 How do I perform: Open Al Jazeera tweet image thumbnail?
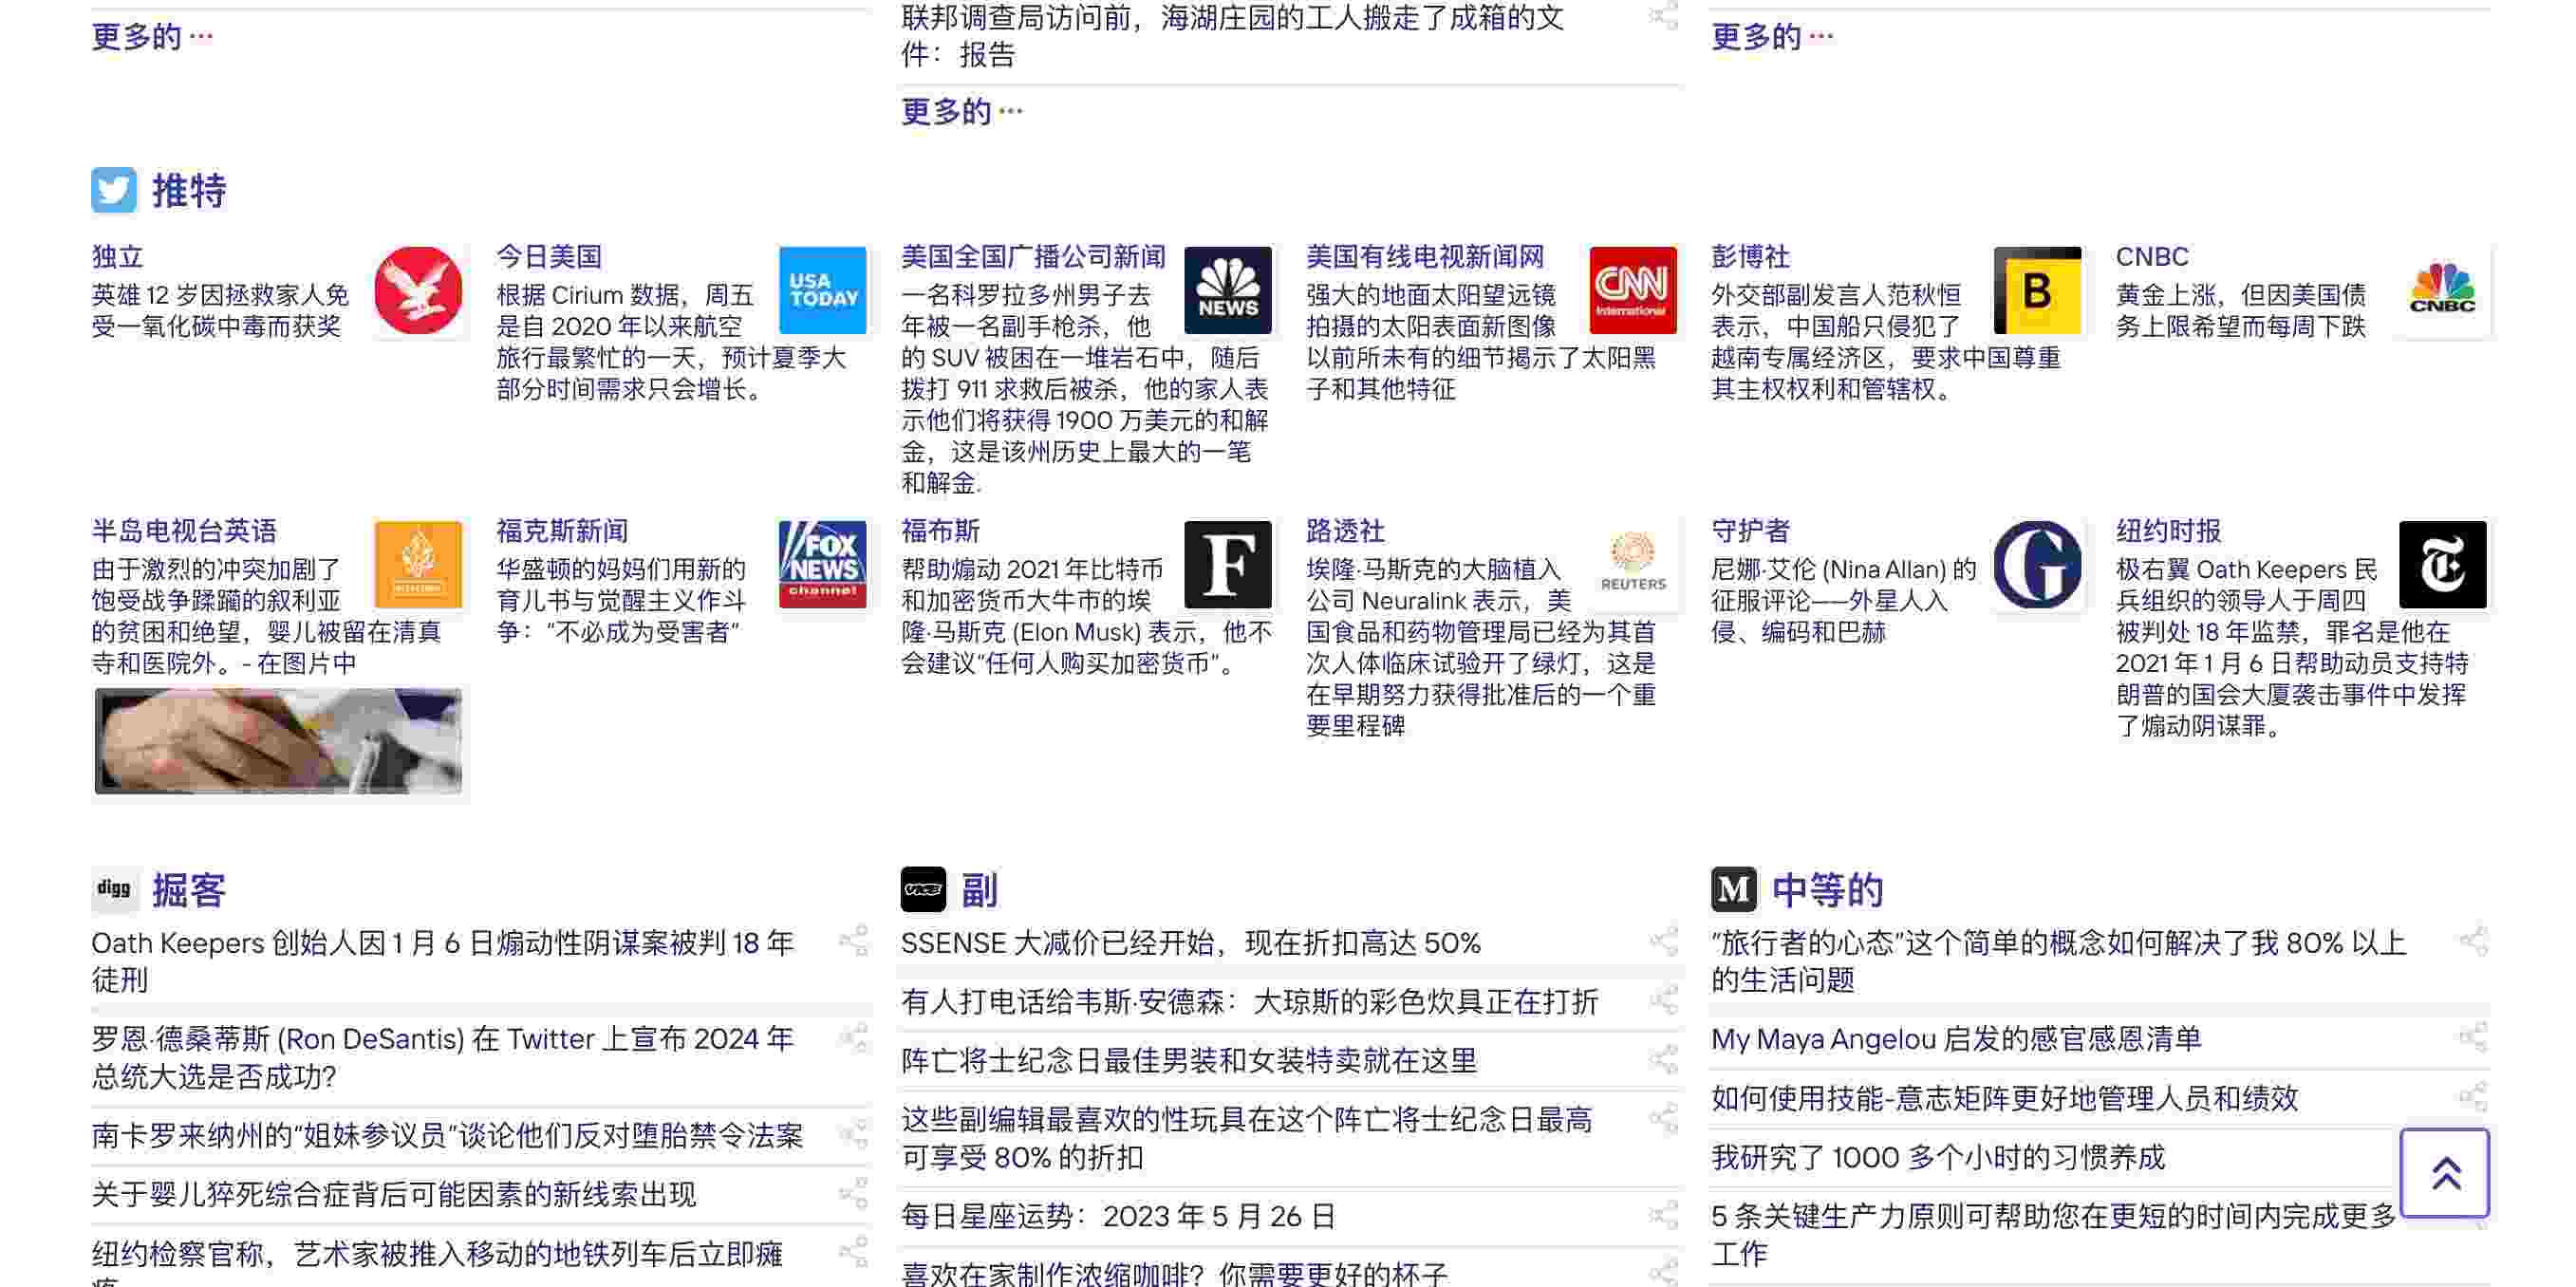click(278, 741)
